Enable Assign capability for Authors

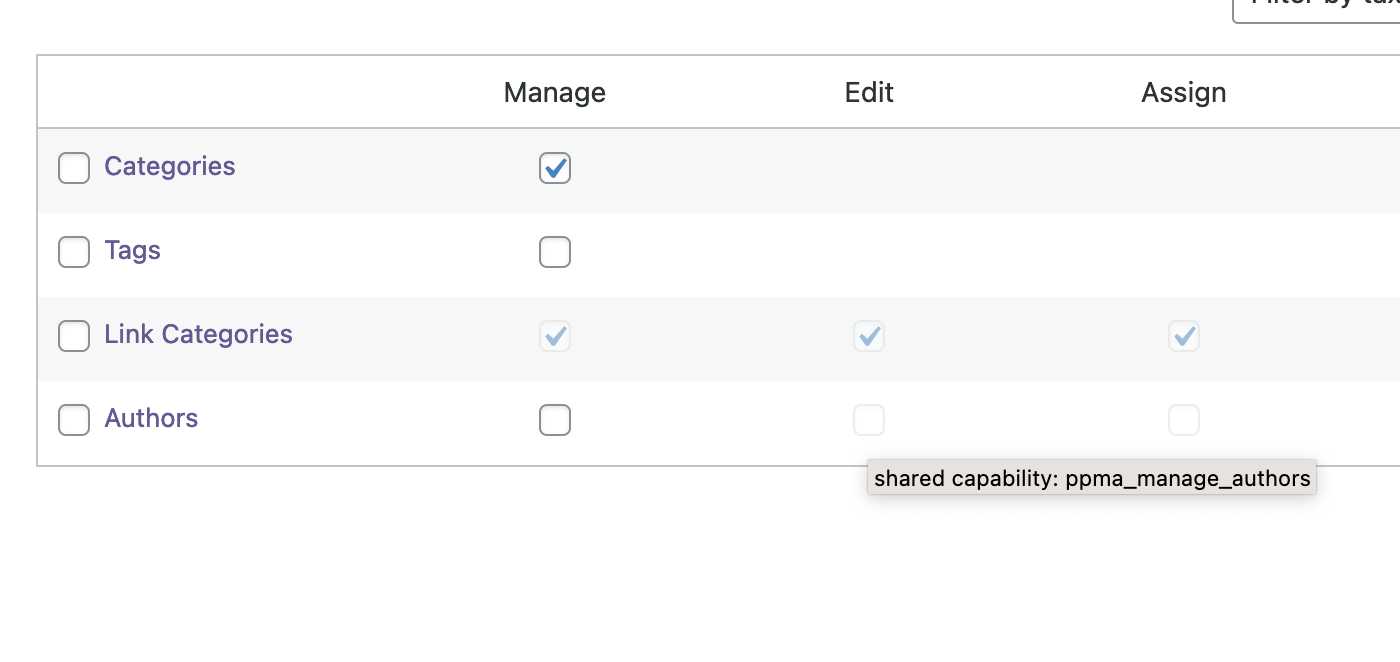[1183, 420]
